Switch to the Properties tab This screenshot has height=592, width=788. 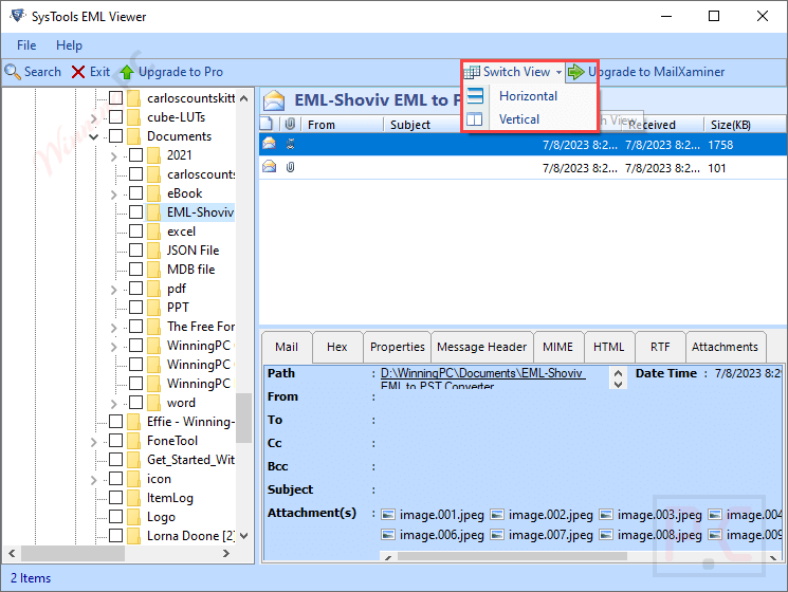397,347
